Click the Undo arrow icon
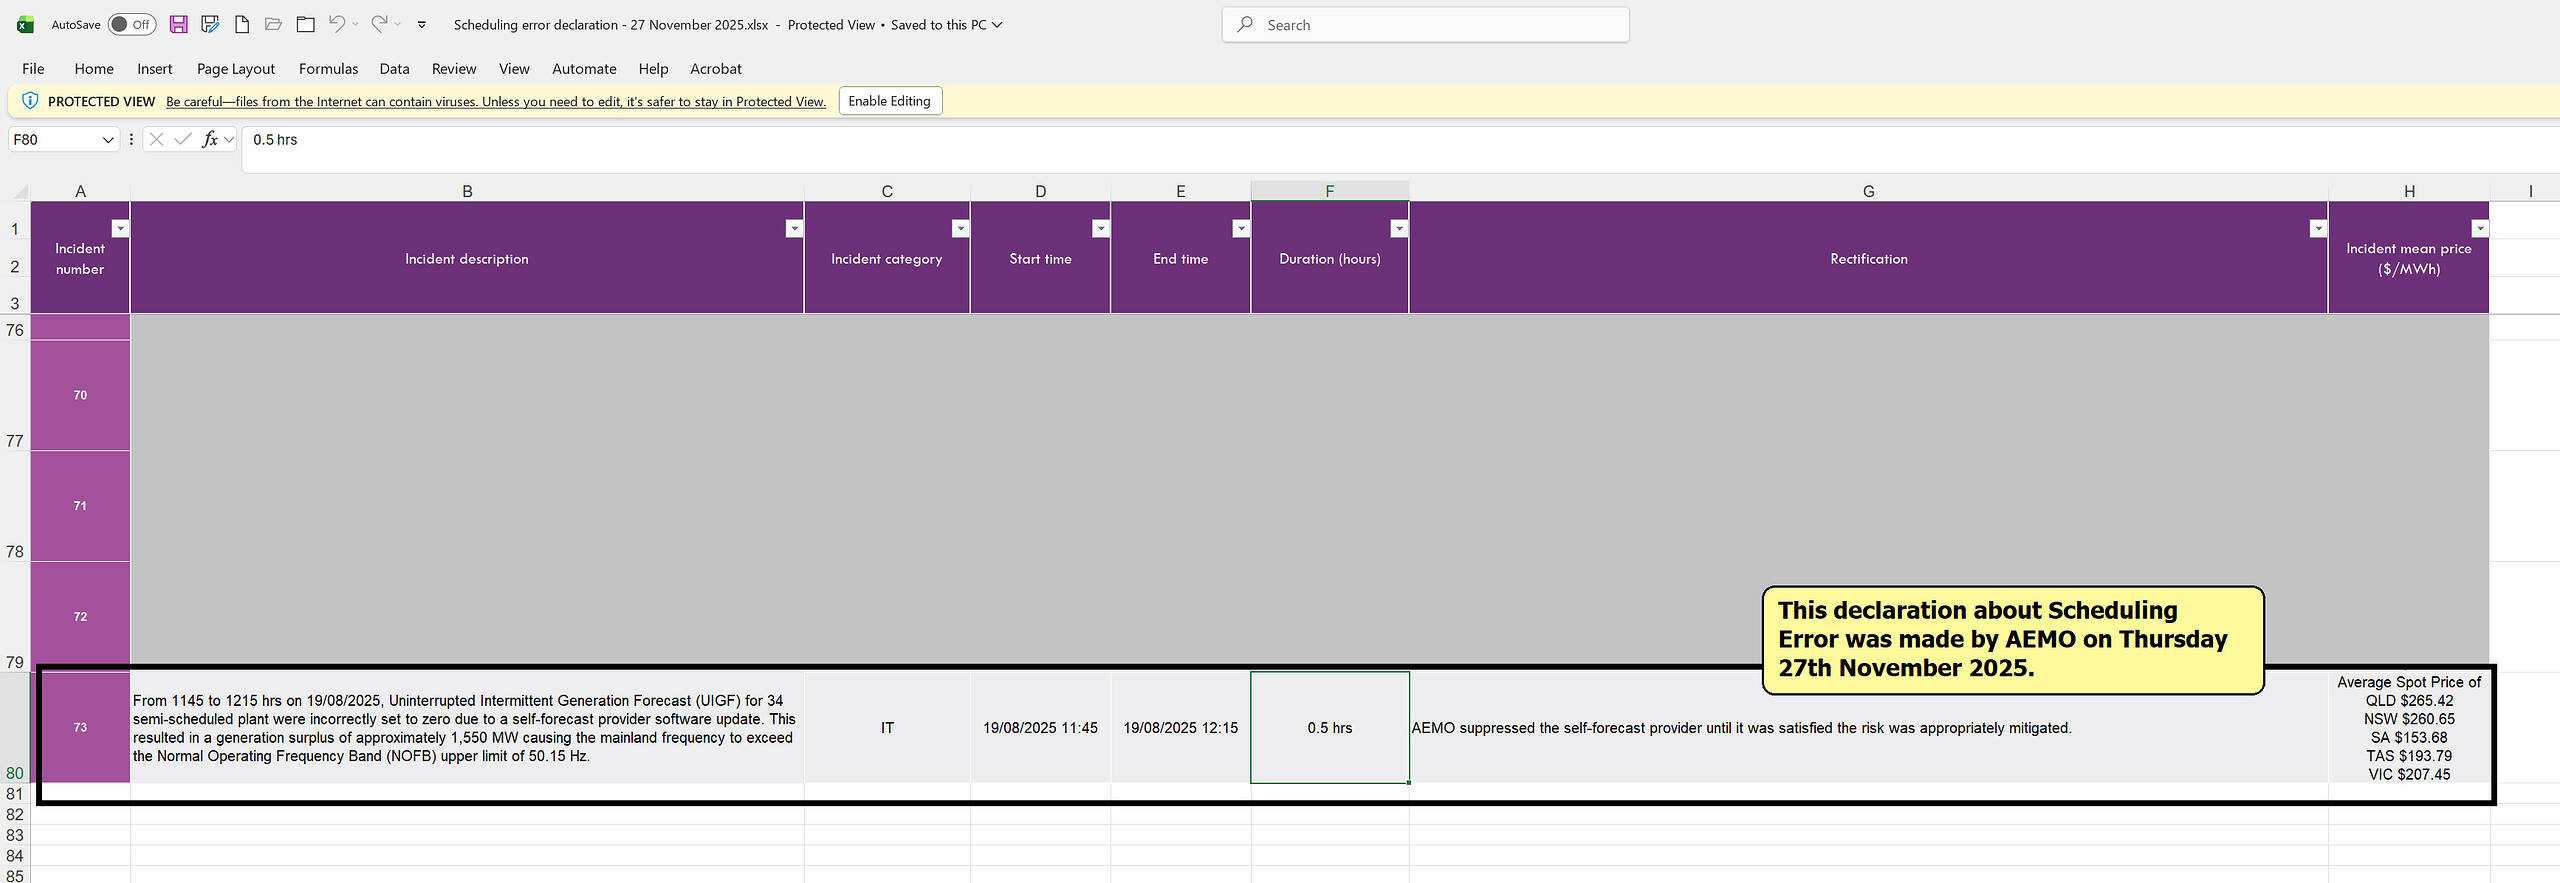The height and width of the screenshot is (883, 2560). pyautogui.click(x=337, y=25)
